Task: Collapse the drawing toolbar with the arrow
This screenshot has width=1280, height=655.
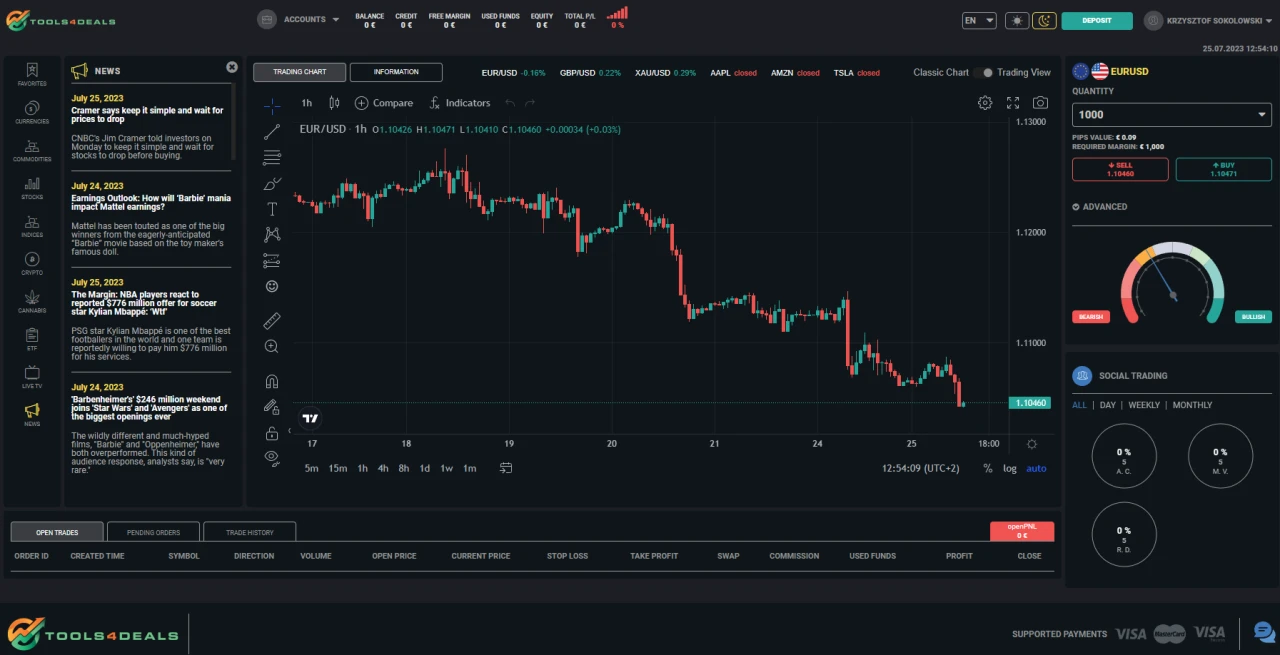Action: click(x=289, y=431)
